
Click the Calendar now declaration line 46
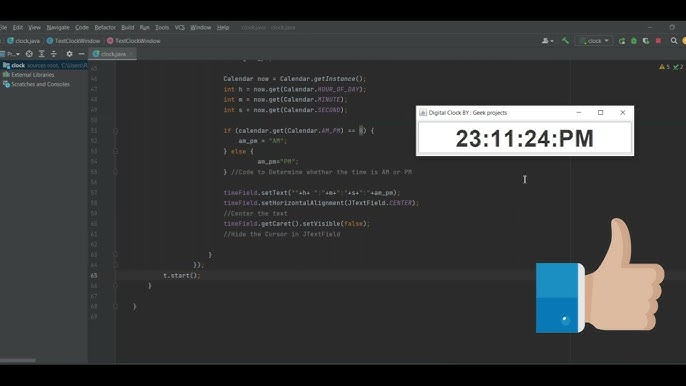(x=294, y=79)
